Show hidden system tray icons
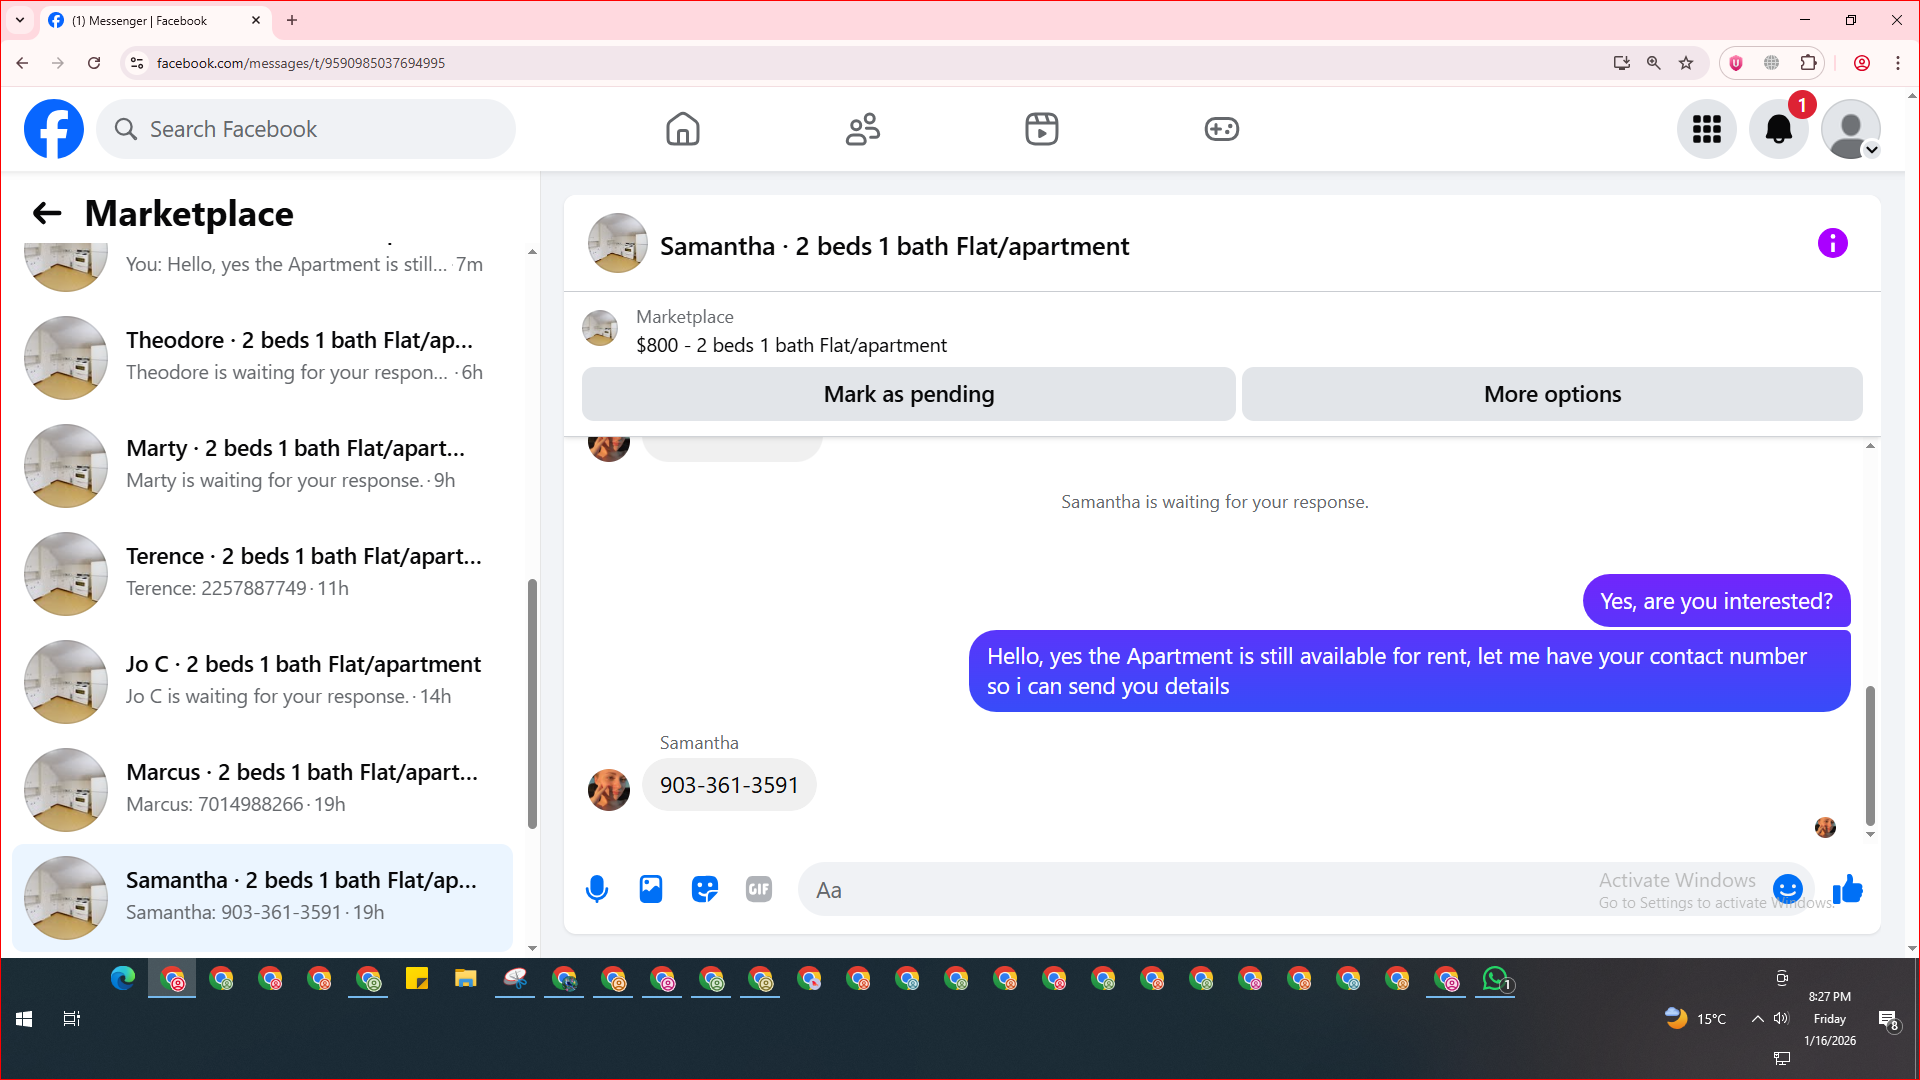Viewport: 1920px width, 1080px height. (x=1757, y=1019)
